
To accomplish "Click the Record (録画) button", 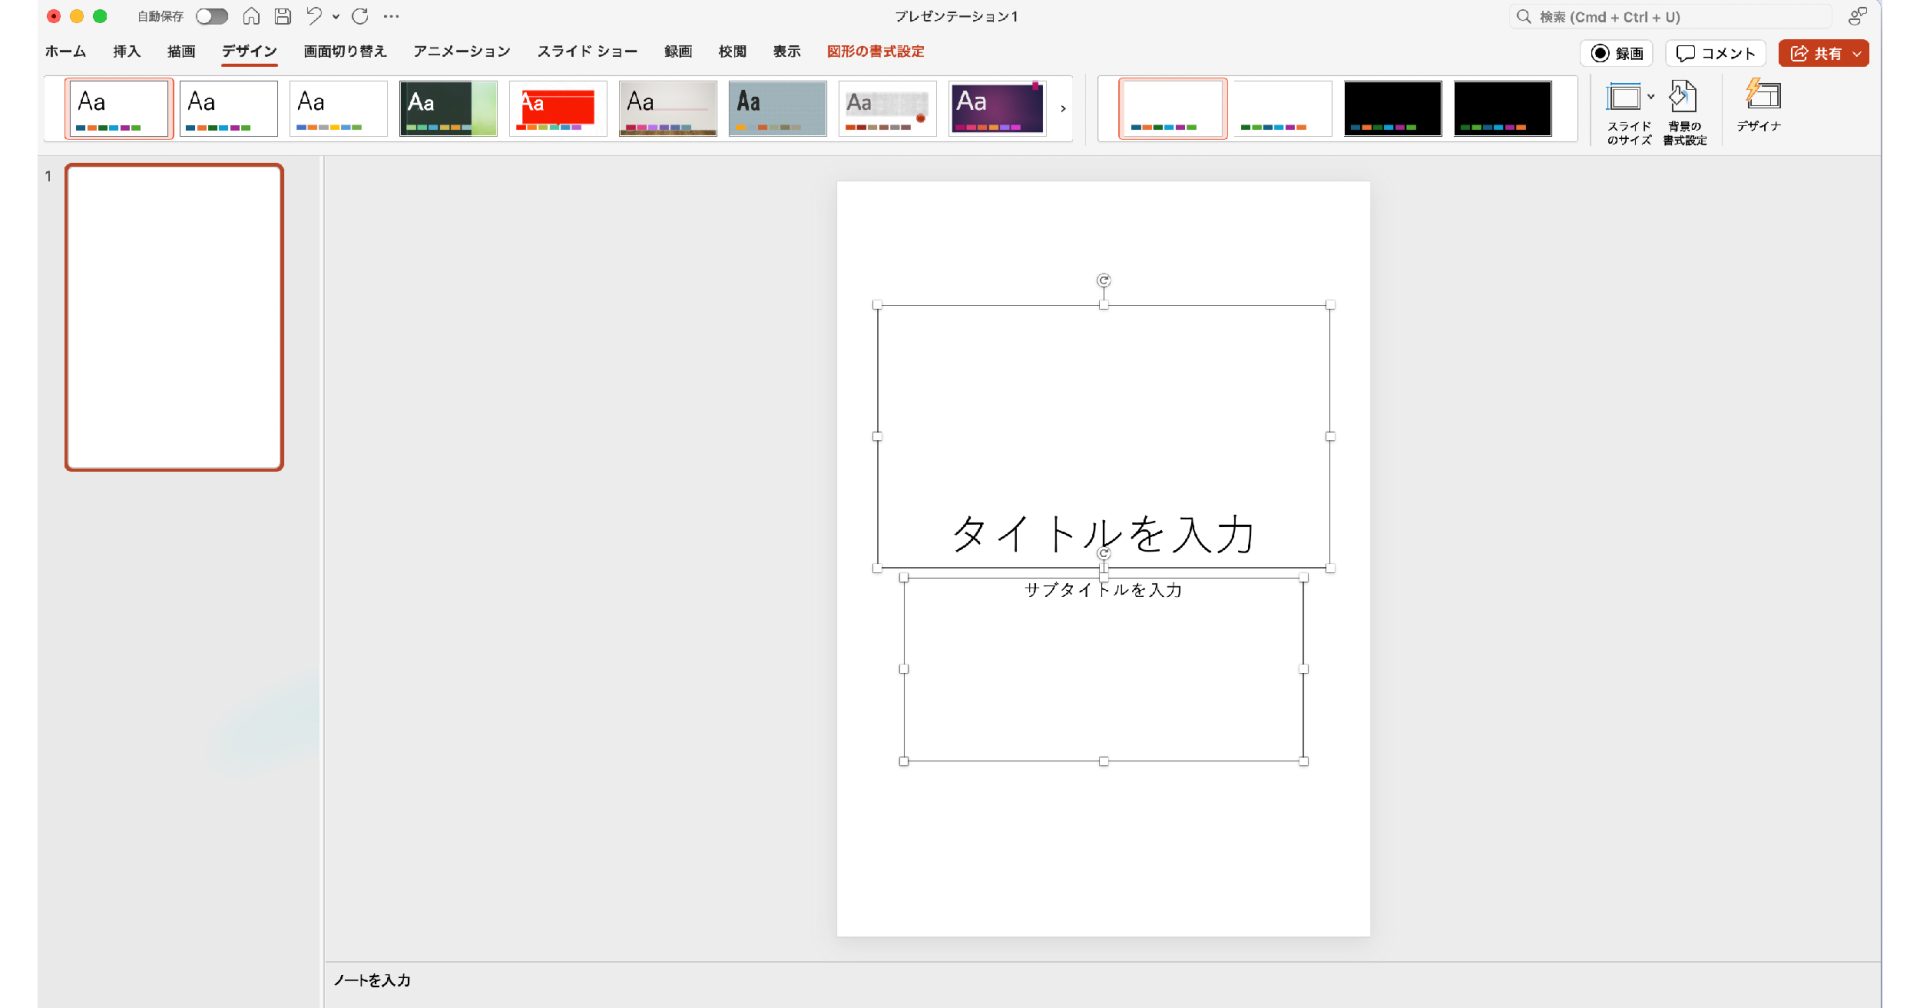I will pyautogui.click(x=1617, y=53).
